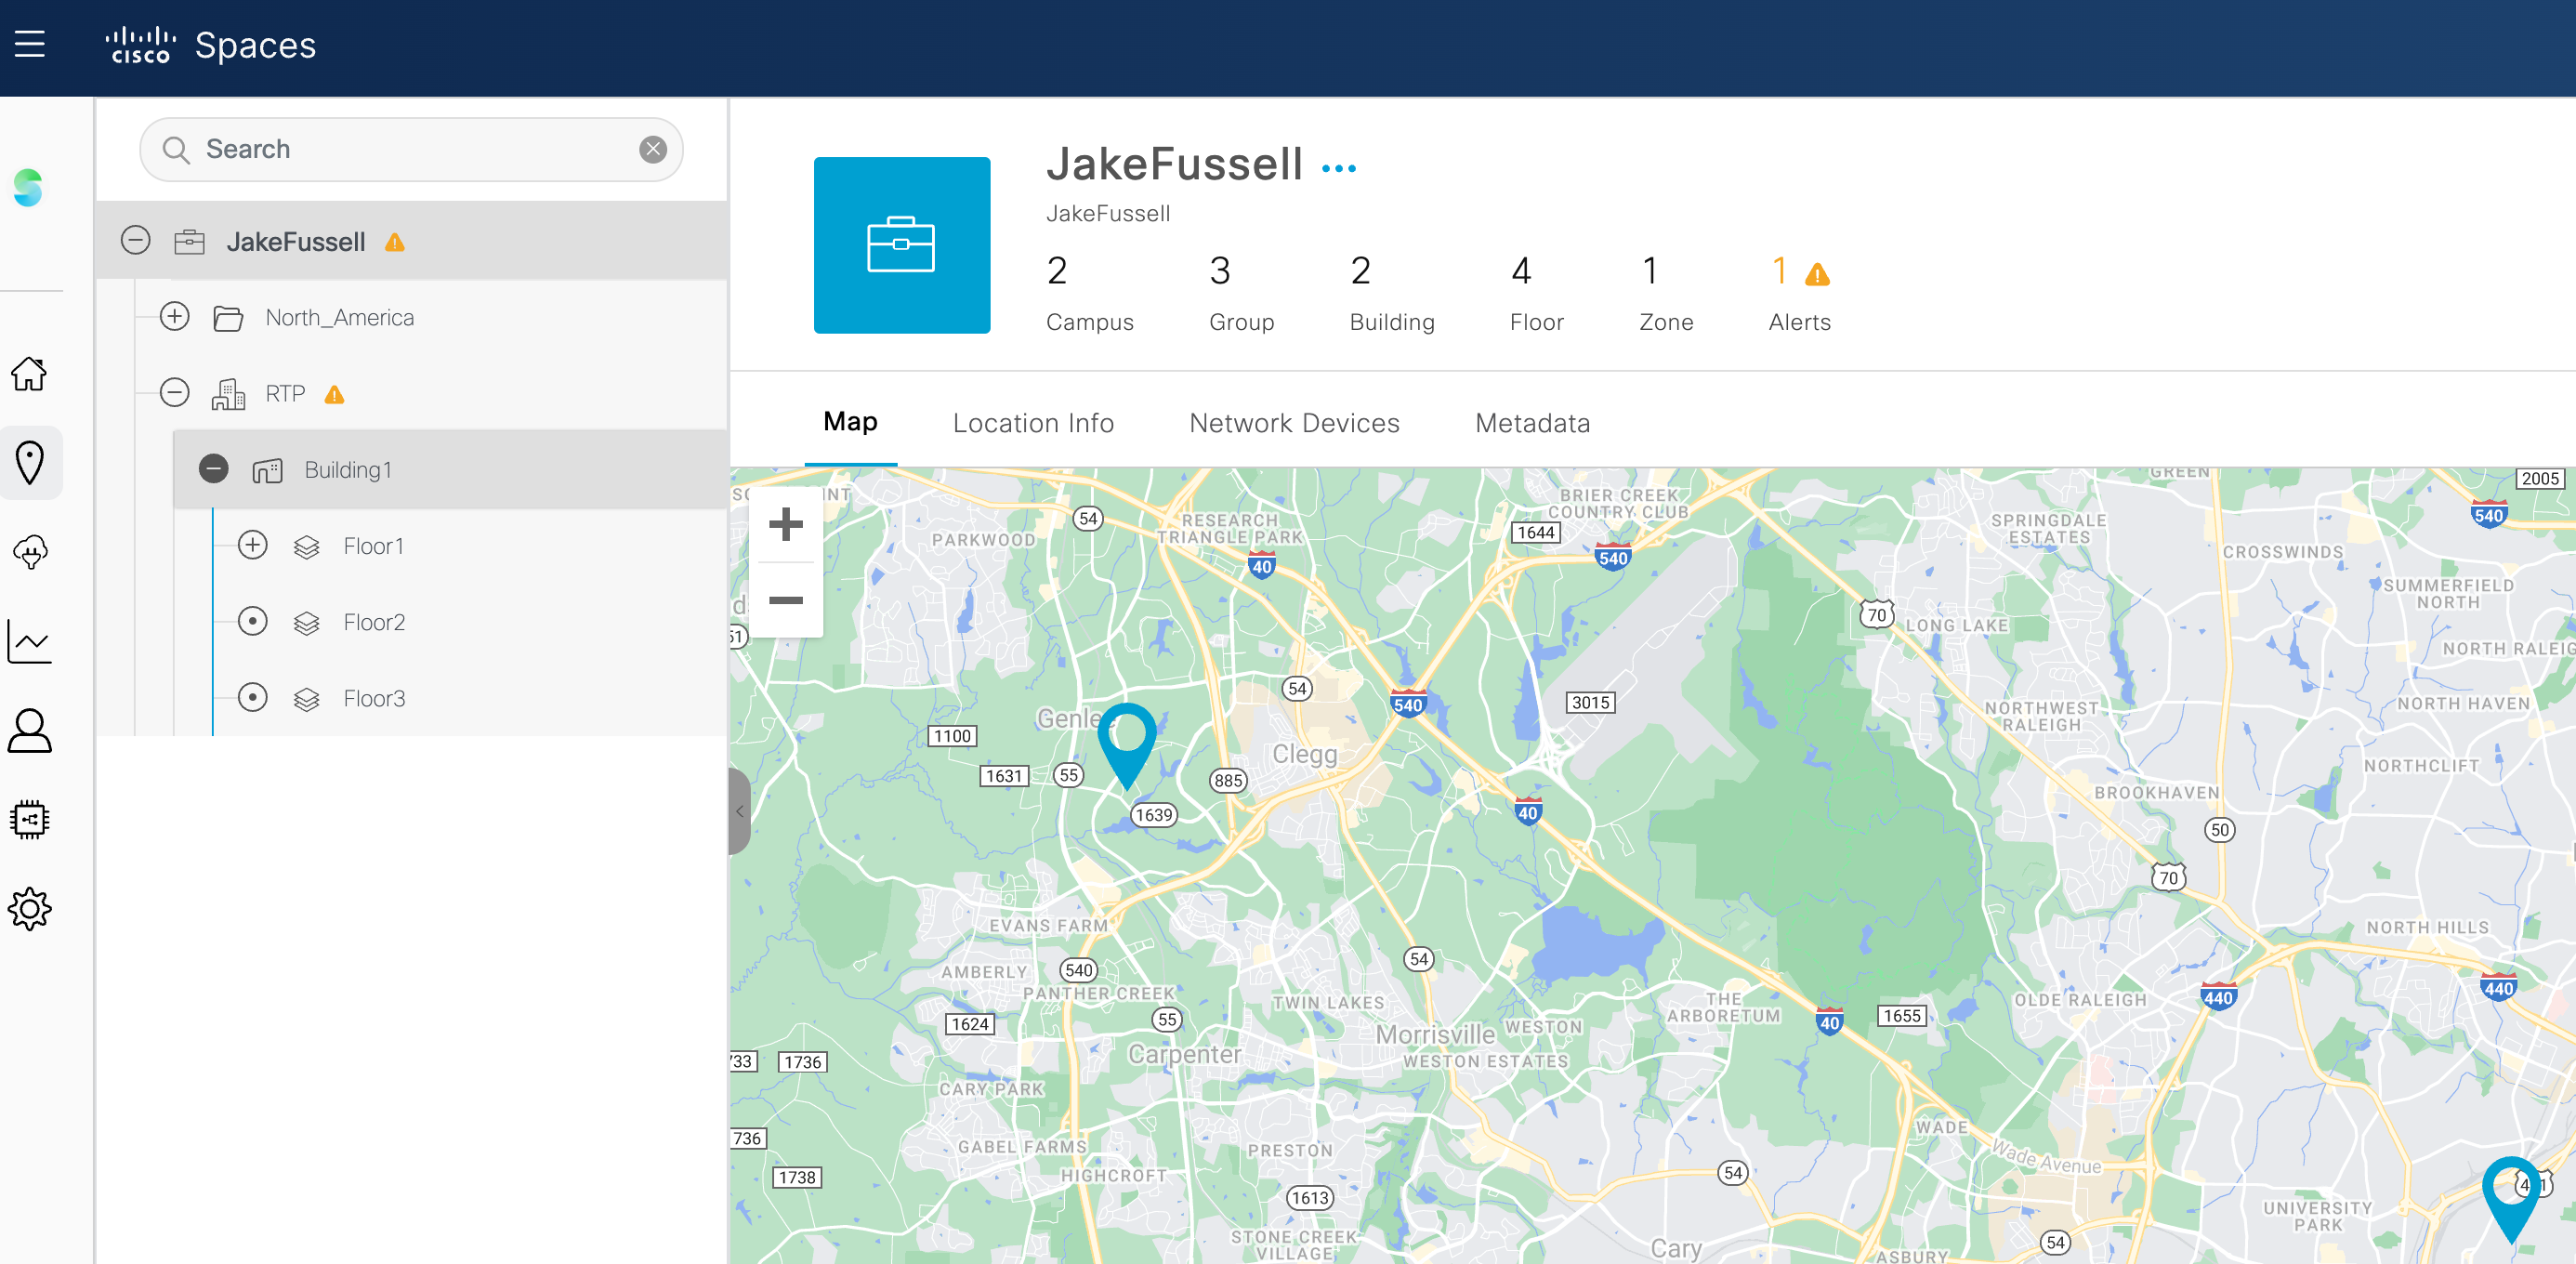Click the three-dot menu beside JakeFussell
This screenshot has width=2576, height=1264.
[1338, 169]
